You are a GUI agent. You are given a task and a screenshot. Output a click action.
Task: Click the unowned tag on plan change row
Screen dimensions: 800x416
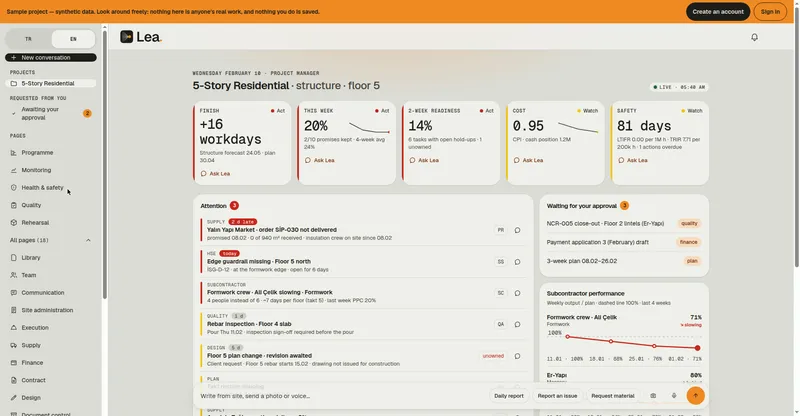(493, 356)
